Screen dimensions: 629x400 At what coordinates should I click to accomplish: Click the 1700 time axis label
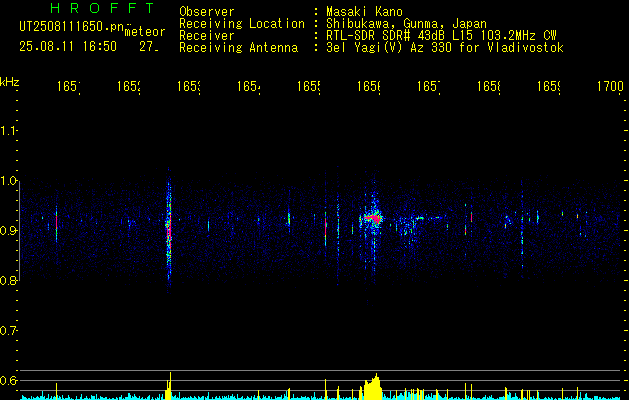(x=610, y=86)
